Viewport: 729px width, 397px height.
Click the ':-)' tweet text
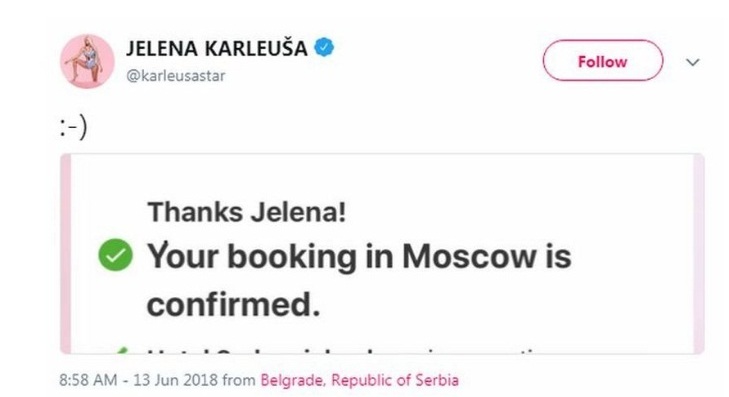[x=73, y=127]
